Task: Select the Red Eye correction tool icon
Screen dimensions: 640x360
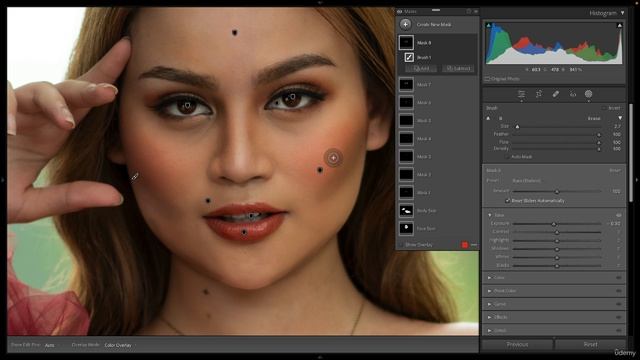Action: click(x=573, y=94)
